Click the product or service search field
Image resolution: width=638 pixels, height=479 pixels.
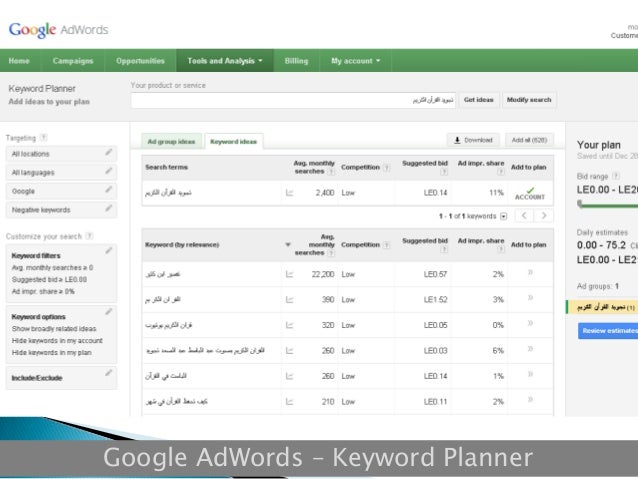coord(293,100)
